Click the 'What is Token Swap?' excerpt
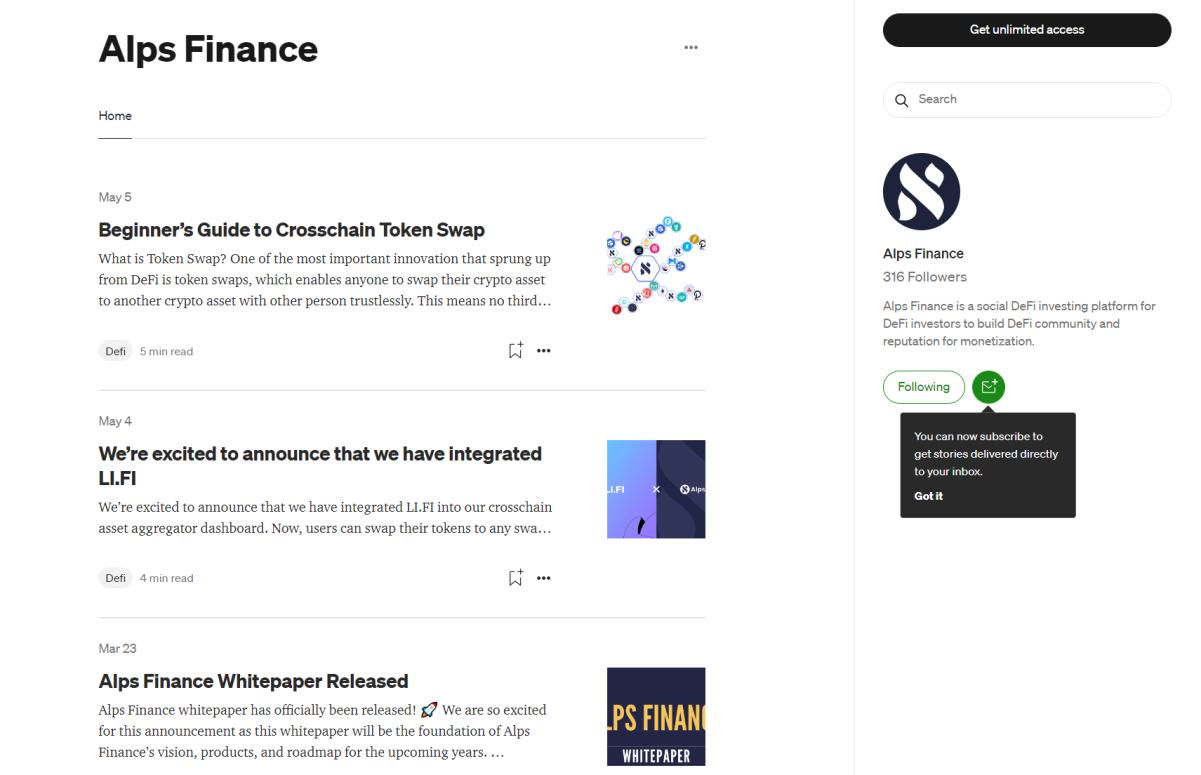Viewport: 1201px width, 775px height. [325, 280]
